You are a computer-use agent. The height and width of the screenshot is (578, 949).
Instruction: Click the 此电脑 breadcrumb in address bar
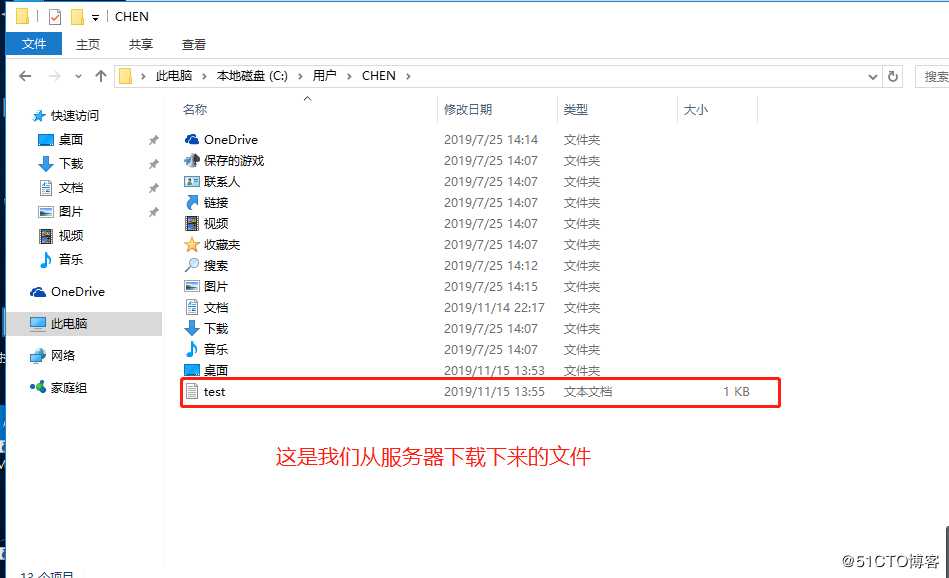tap(174, 76)
